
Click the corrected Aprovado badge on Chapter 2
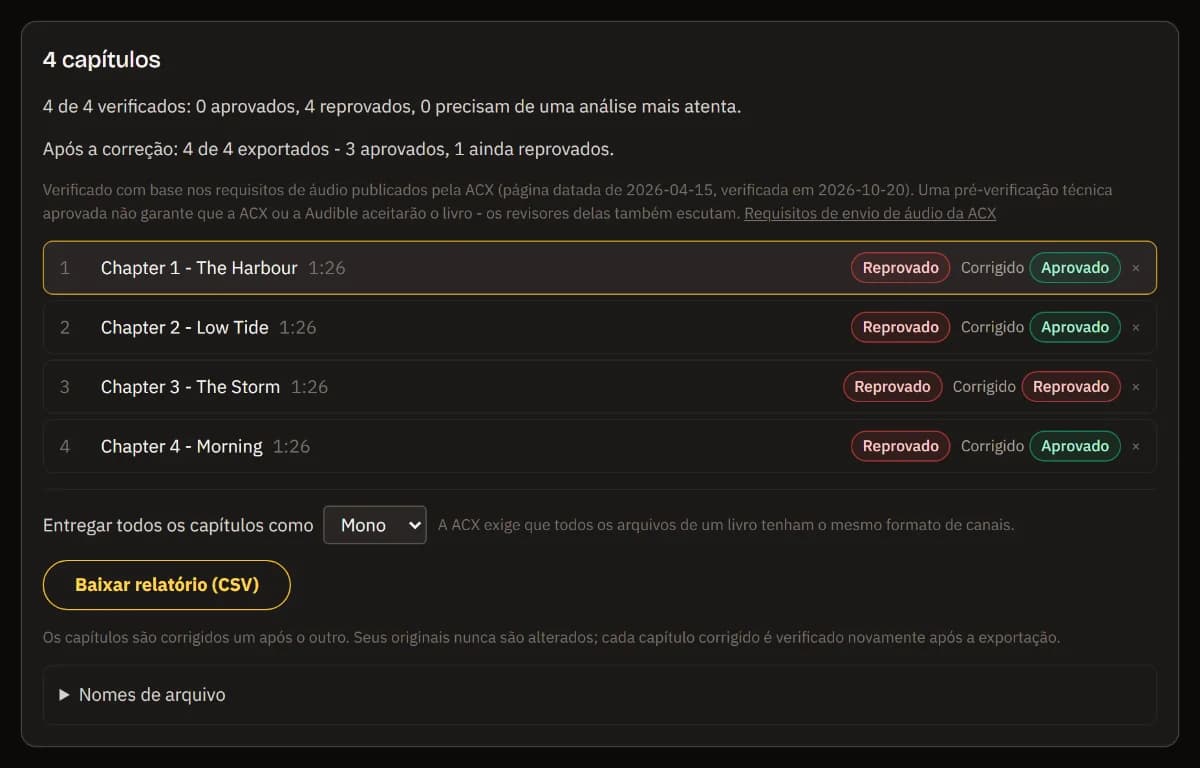pos(1075,327)
